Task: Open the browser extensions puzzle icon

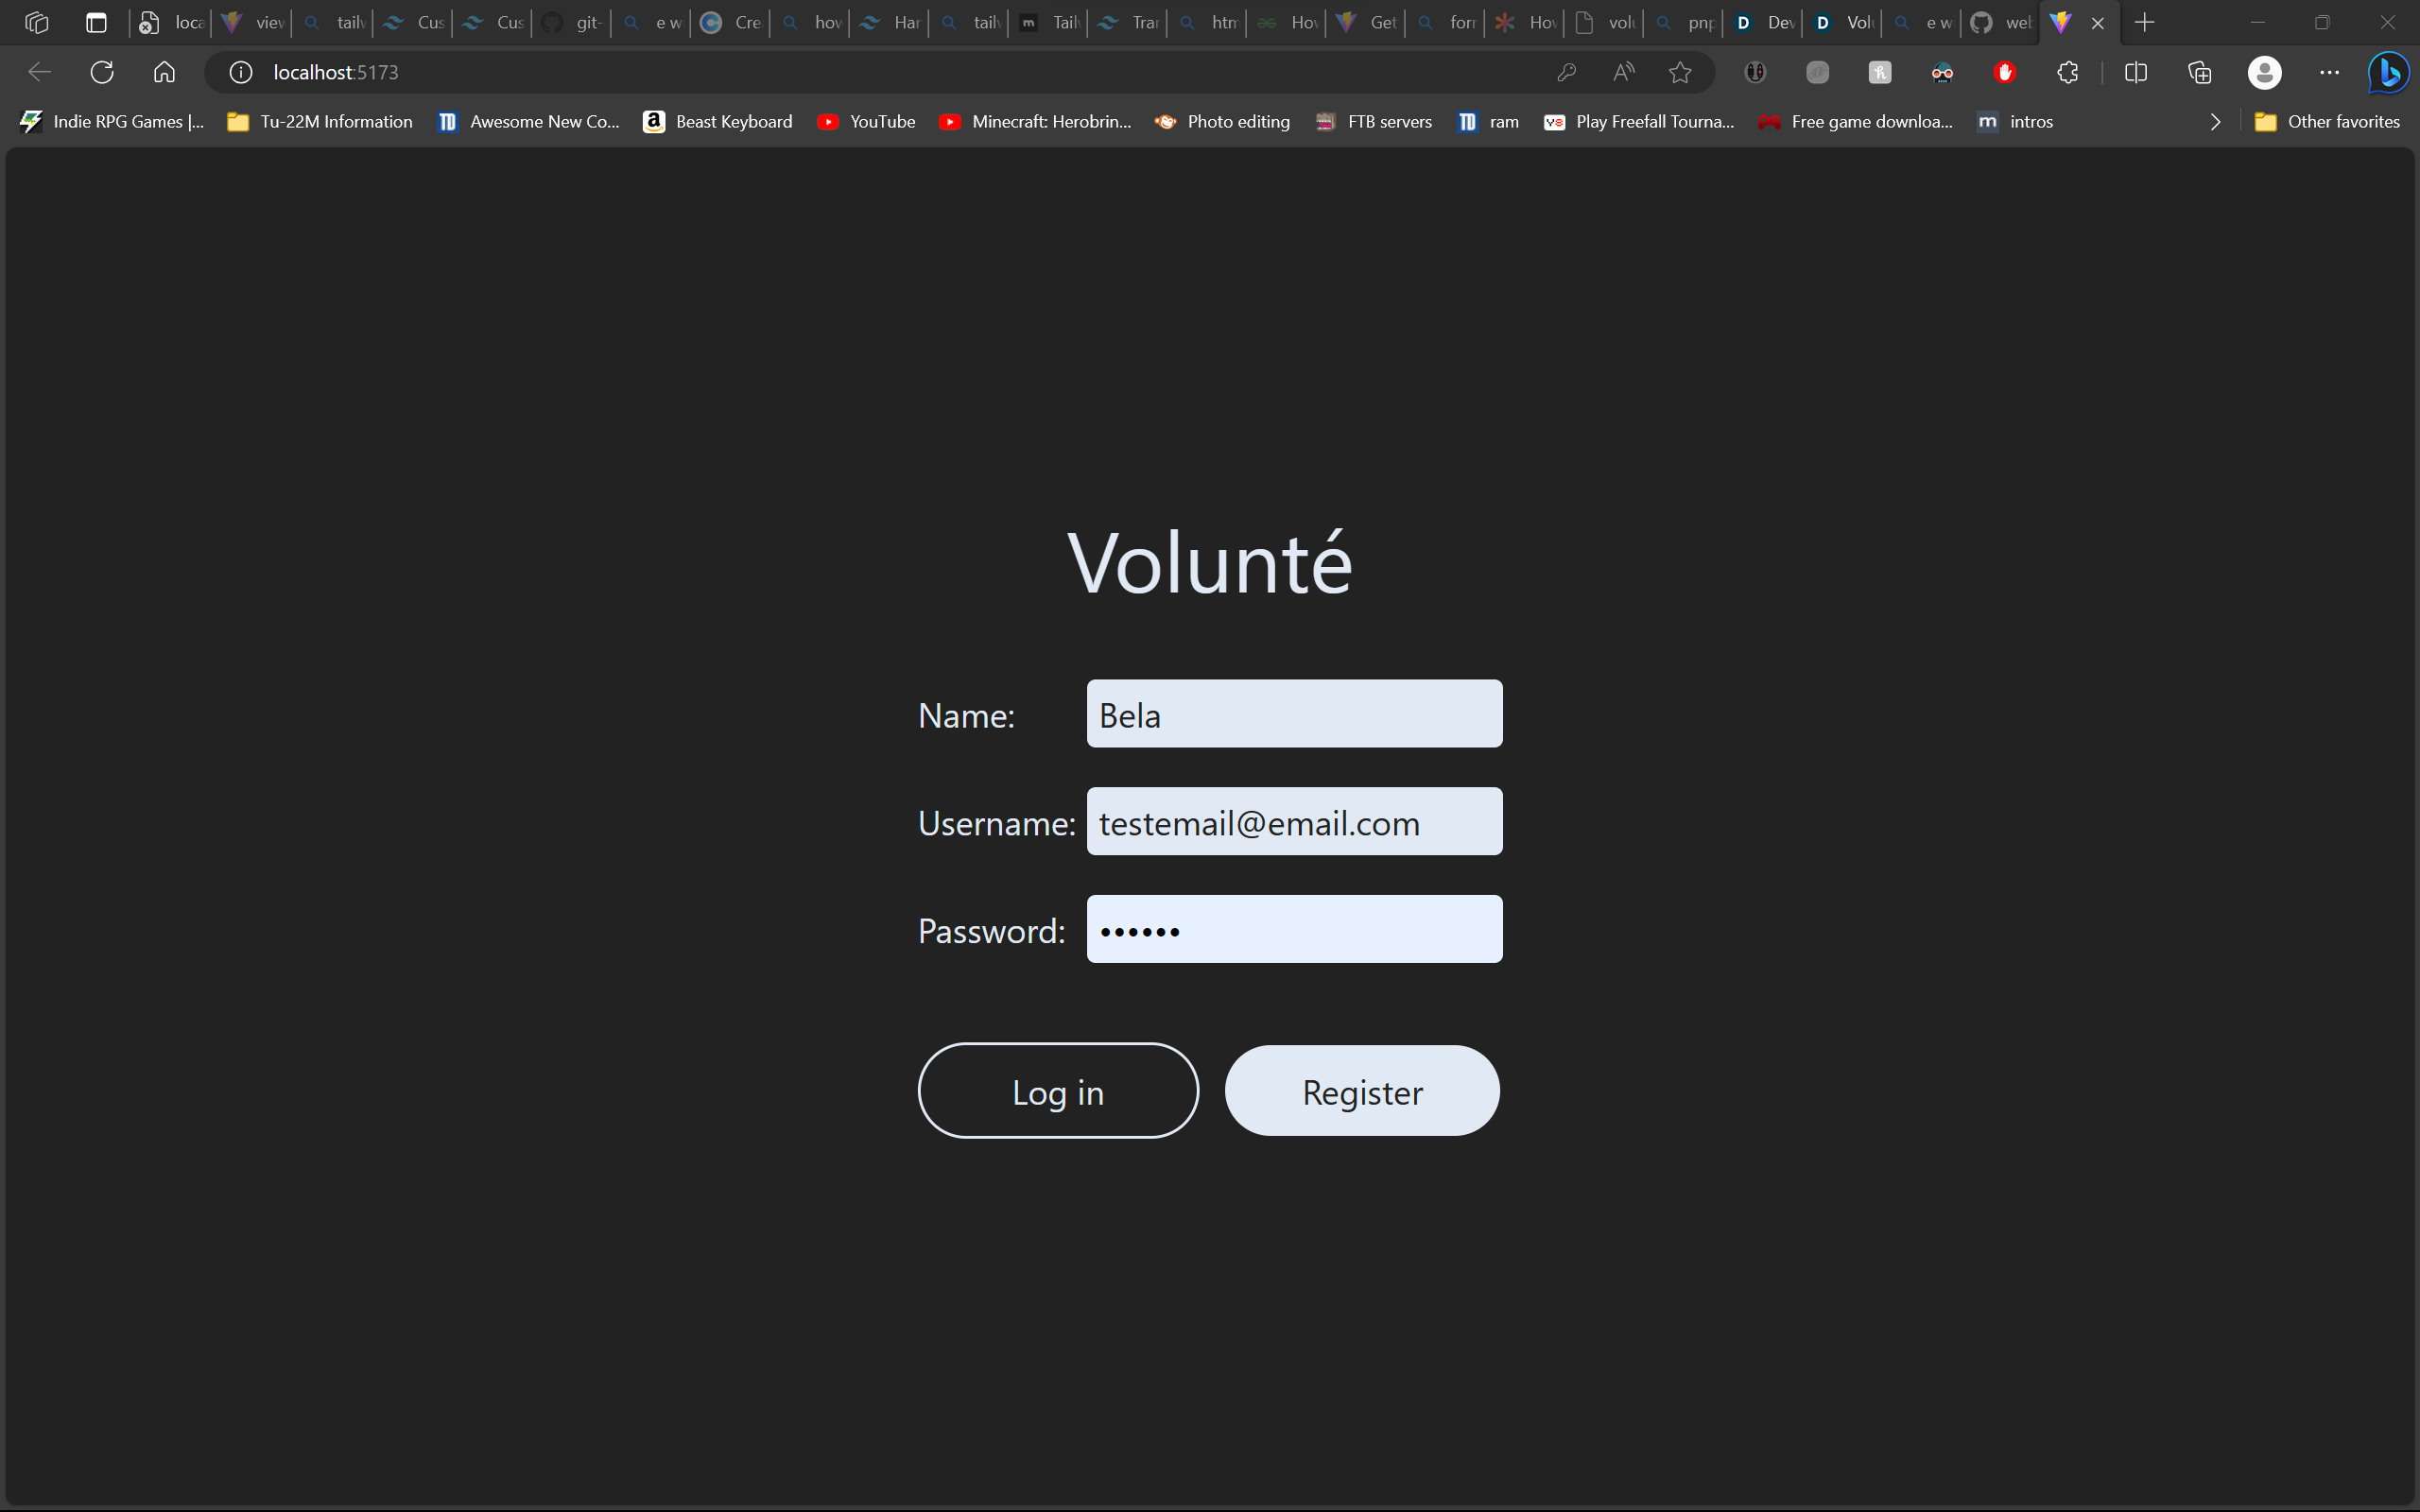Action: tap(2067, 72)
